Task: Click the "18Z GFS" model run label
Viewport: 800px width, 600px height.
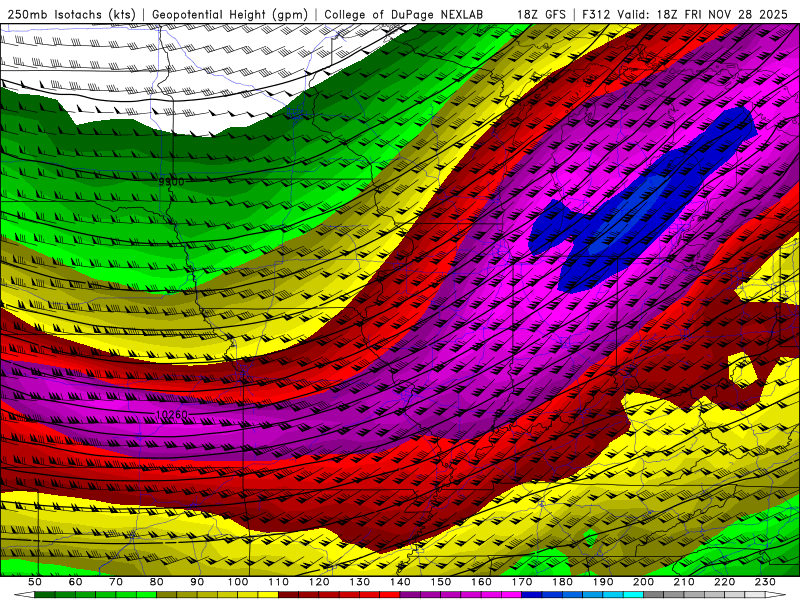Action: coord(541,15)
